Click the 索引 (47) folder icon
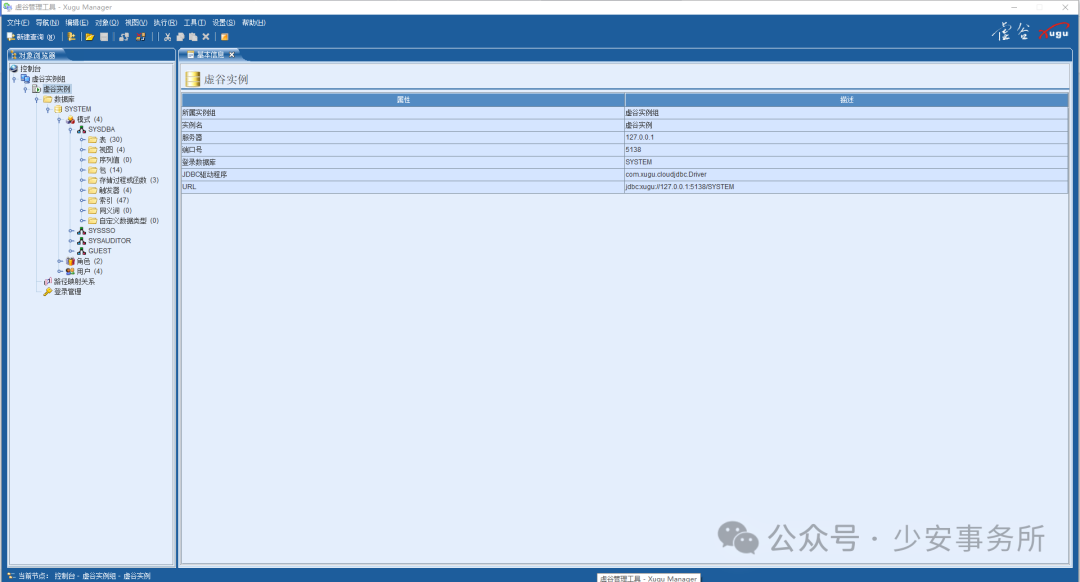The image size is (1080, 582). pyautogui.click(x=92, y=200)
